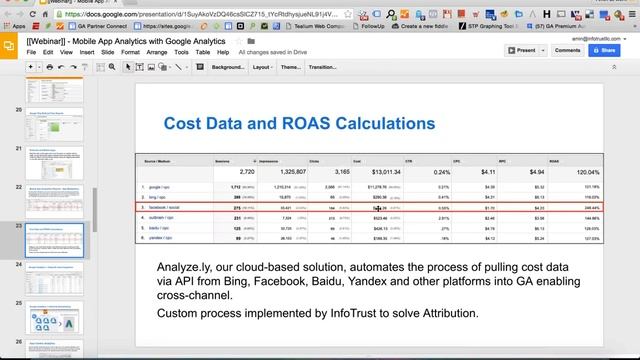Click the Undo icon
640x360 pixels.
click(61, 67)
